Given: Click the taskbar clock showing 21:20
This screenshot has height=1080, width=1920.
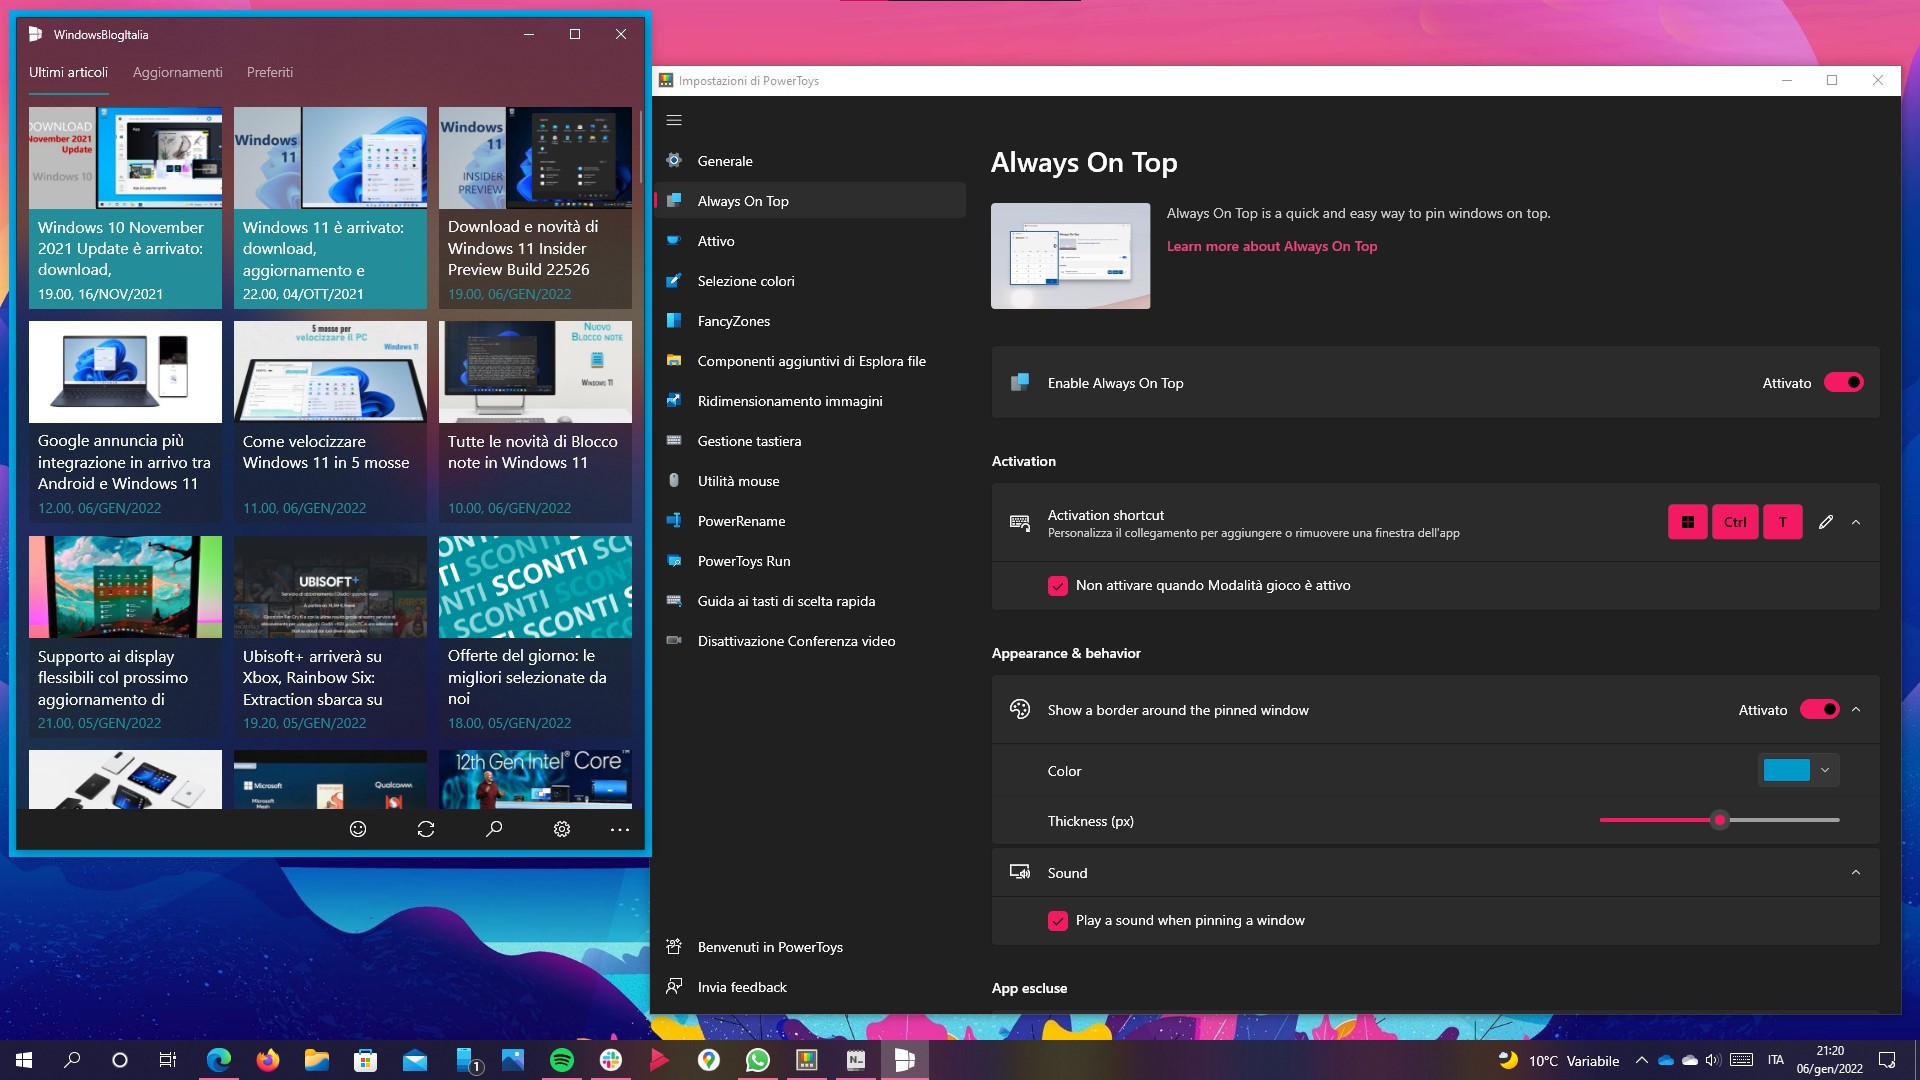Looking at the screenshot, I should [x=1829, y=1060].
